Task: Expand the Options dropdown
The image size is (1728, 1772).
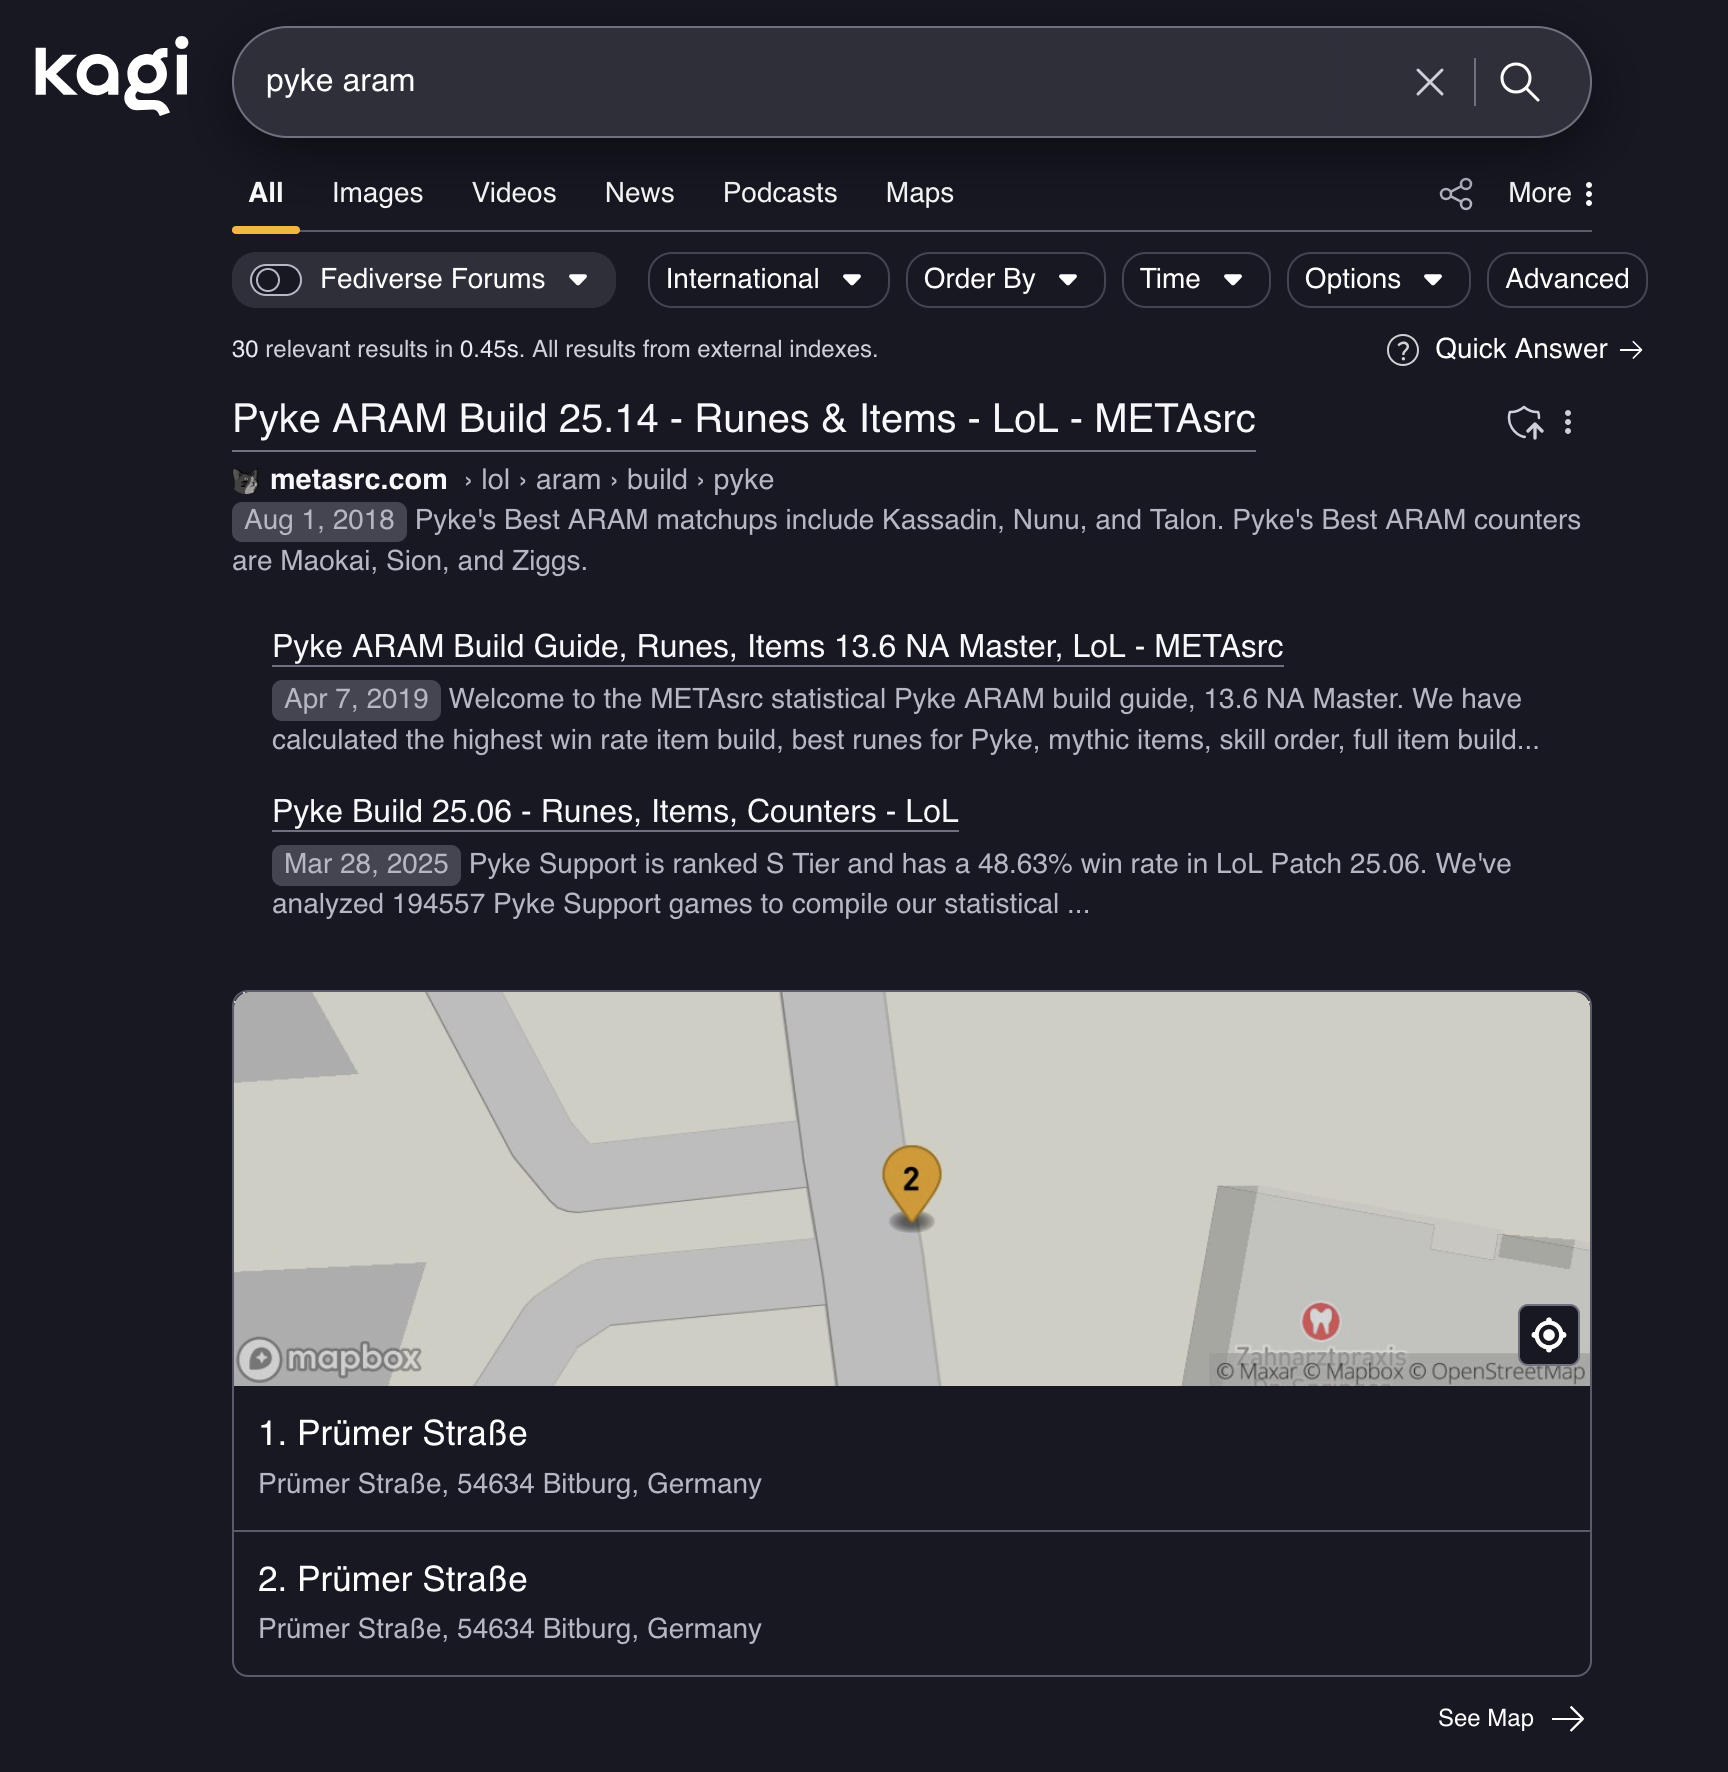Action: tap(1377, 280)
